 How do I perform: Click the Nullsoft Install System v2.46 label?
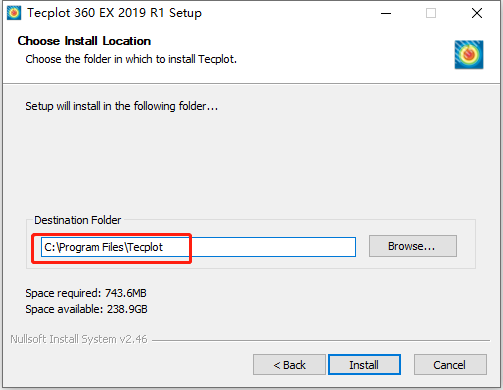click(79, 339)
